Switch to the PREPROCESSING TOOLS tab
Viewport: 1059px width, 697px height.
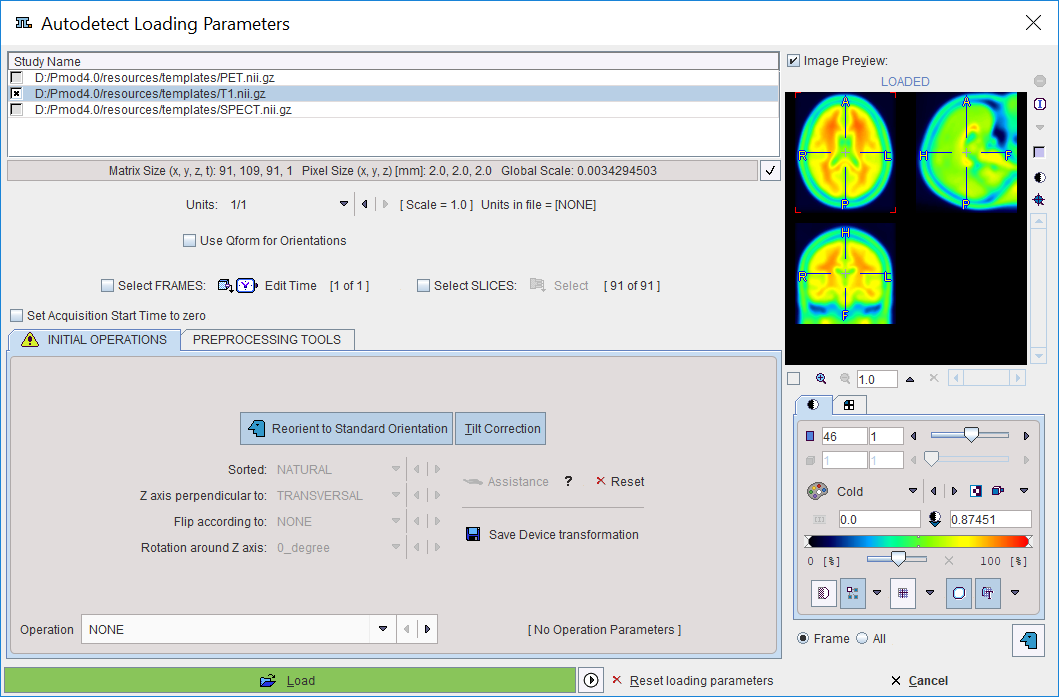click(267, 340)
